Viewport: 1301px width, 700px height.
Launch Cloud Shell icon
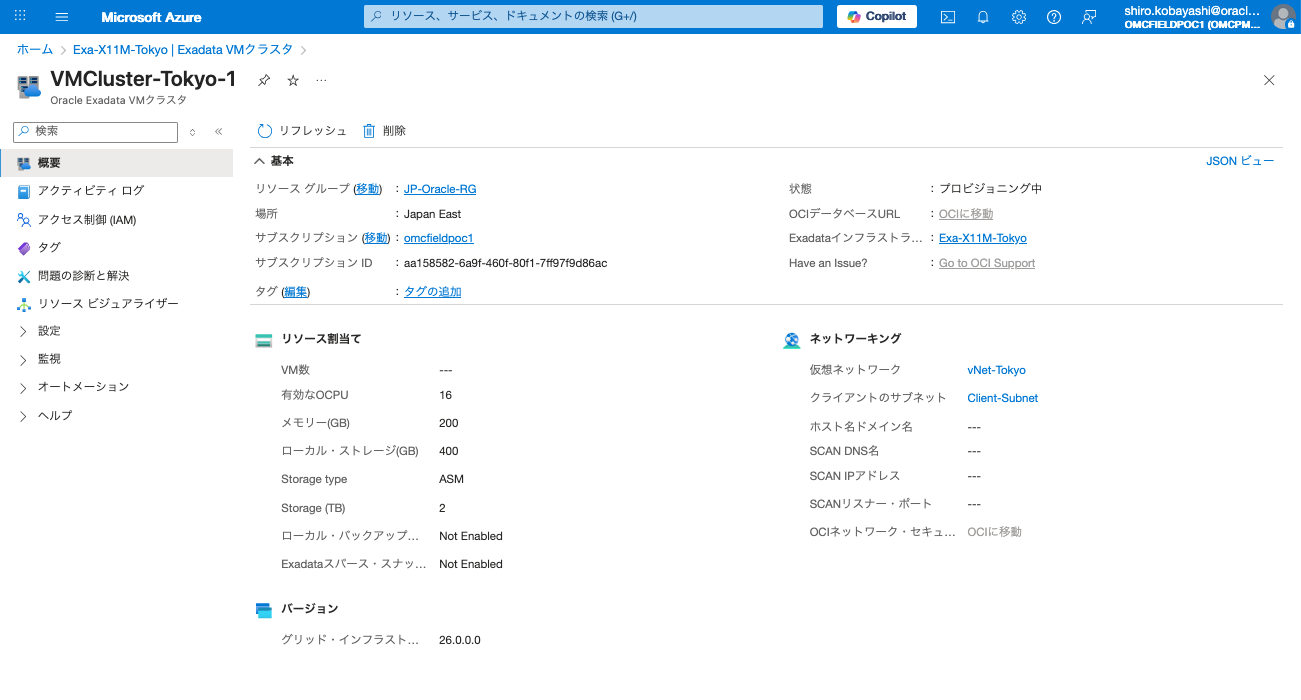[x=948, y=17]
